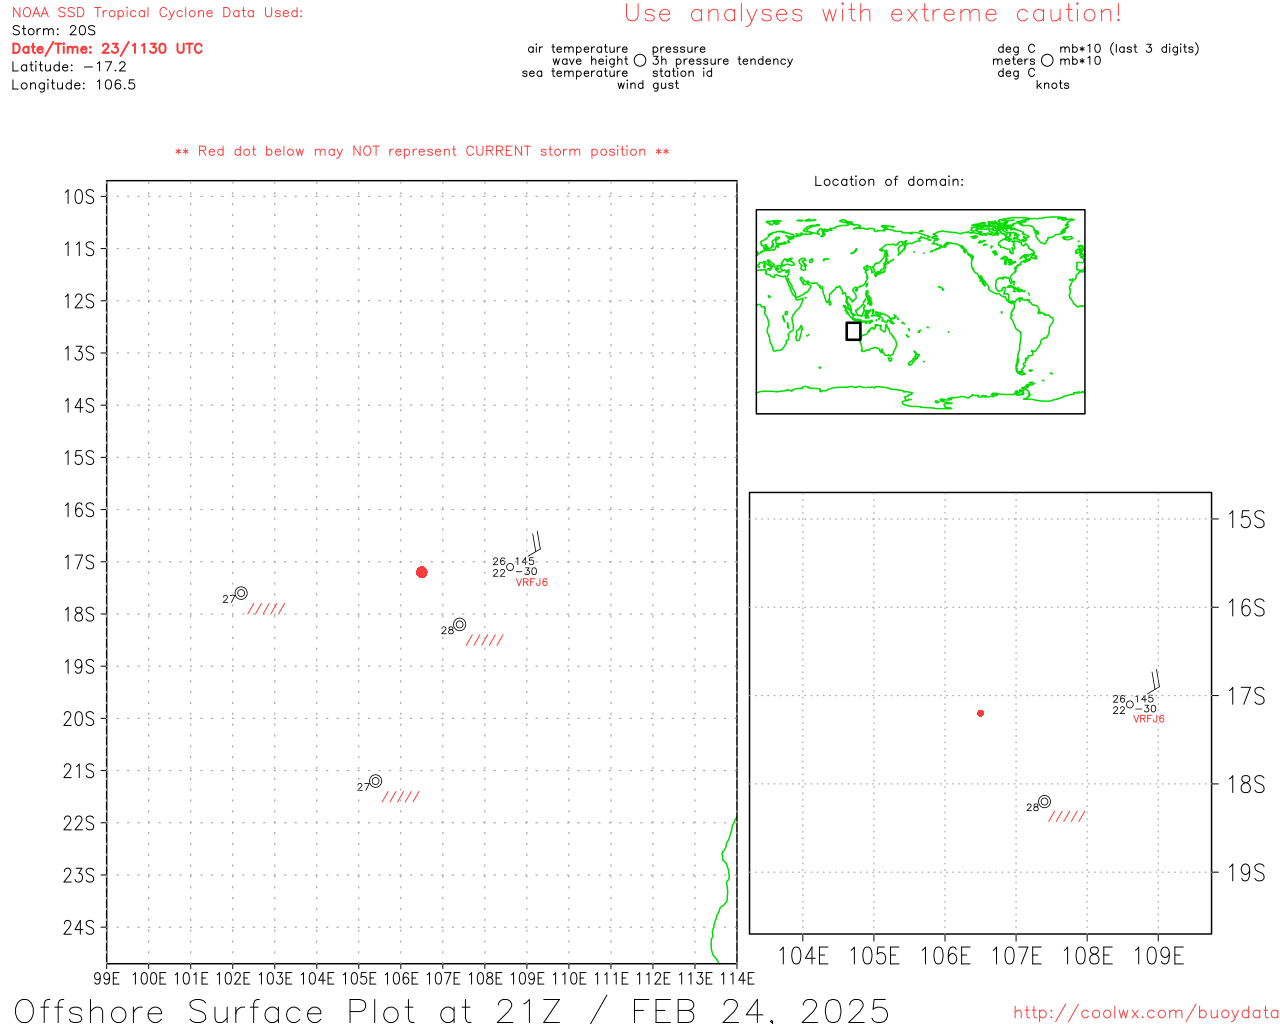Click the '24S' latitude axis label
The width and height of the screenshot is (1280, 1024).
coord(79,928)
